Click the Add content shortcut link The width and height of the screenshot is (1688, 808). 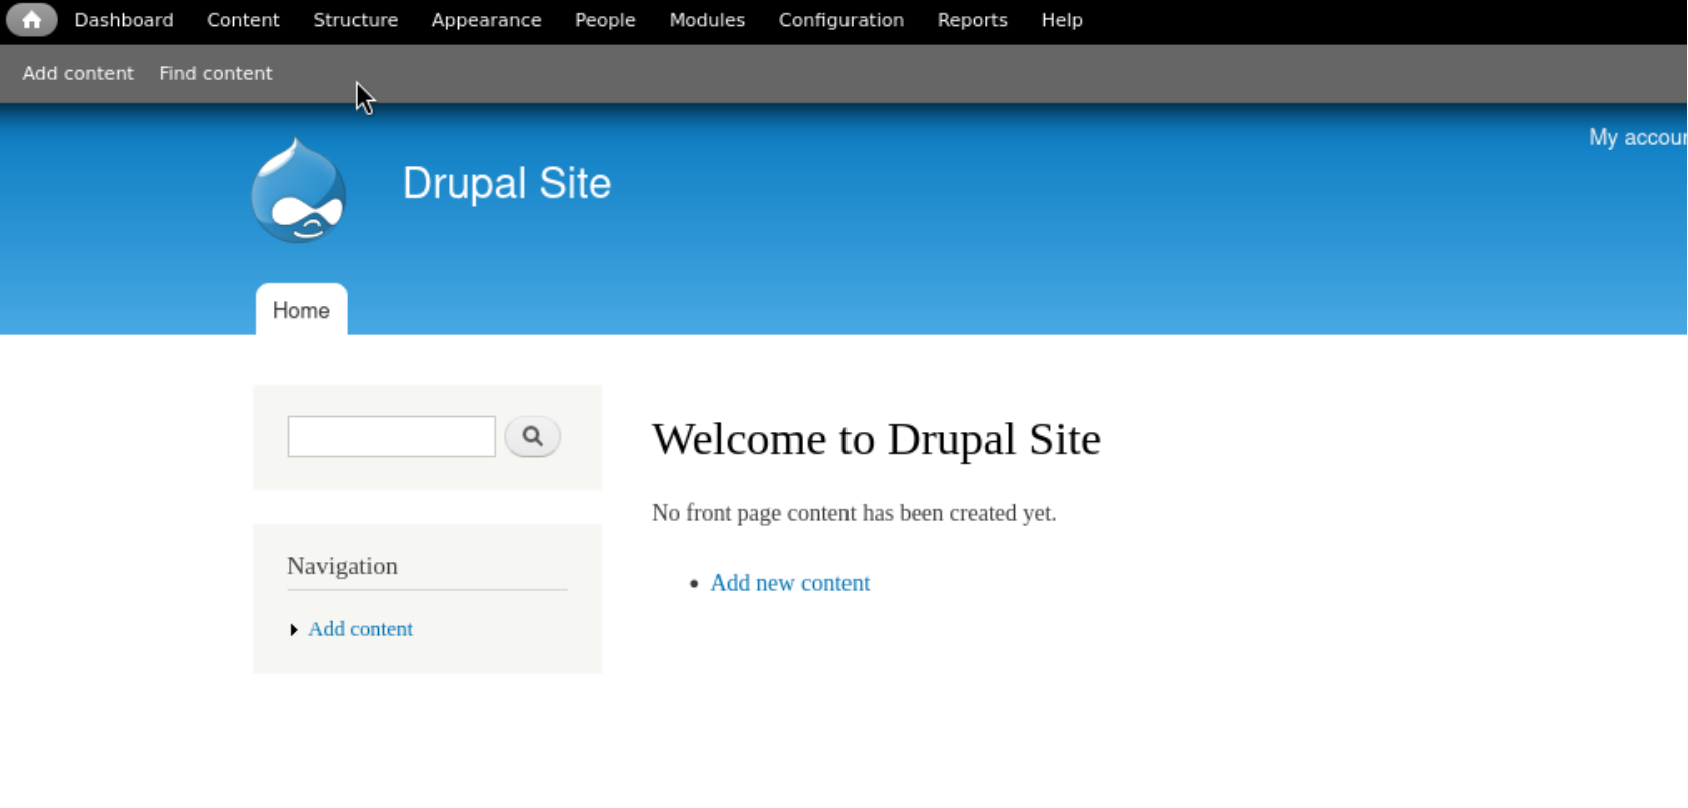[78, 73]
